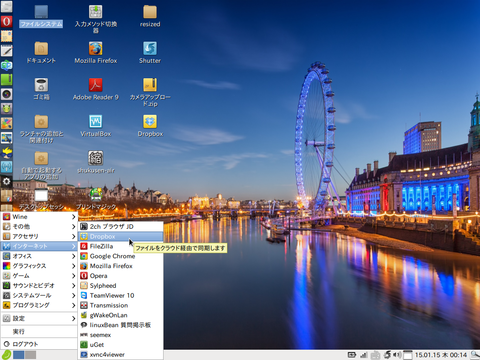Launch VirtualBox from the desktop

pos(96,126)
